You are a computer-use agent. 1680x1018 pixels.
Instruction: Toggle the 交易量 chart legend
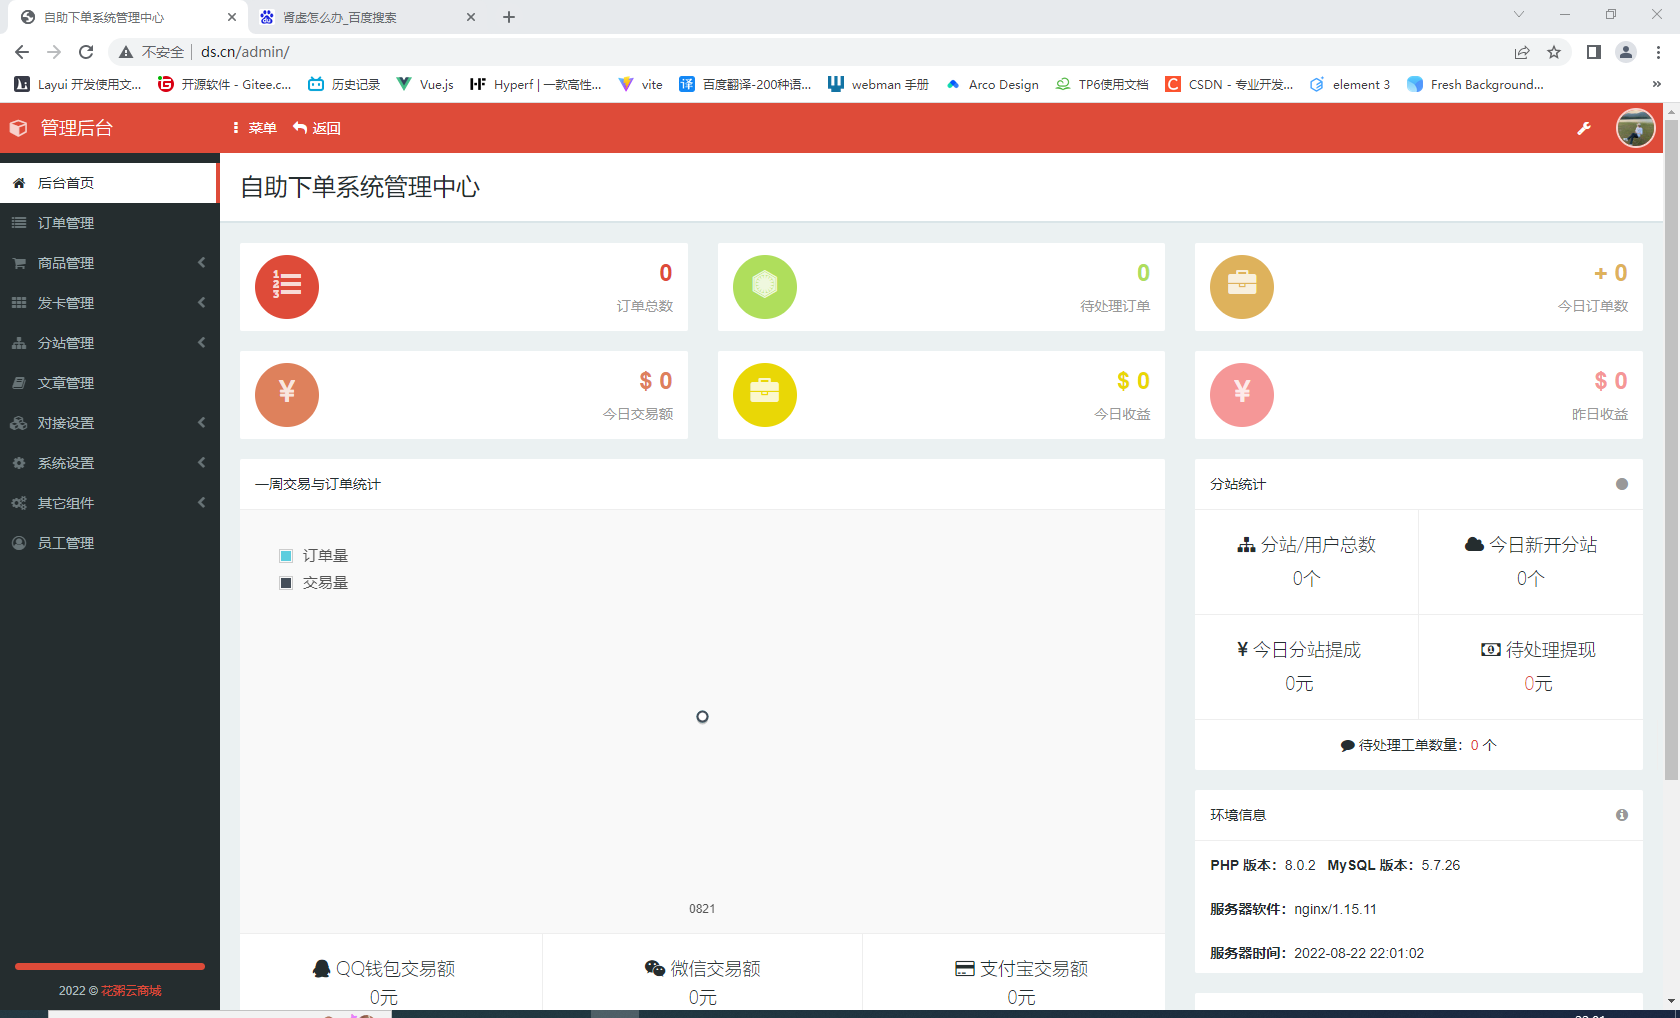click(x=314, y=582)
